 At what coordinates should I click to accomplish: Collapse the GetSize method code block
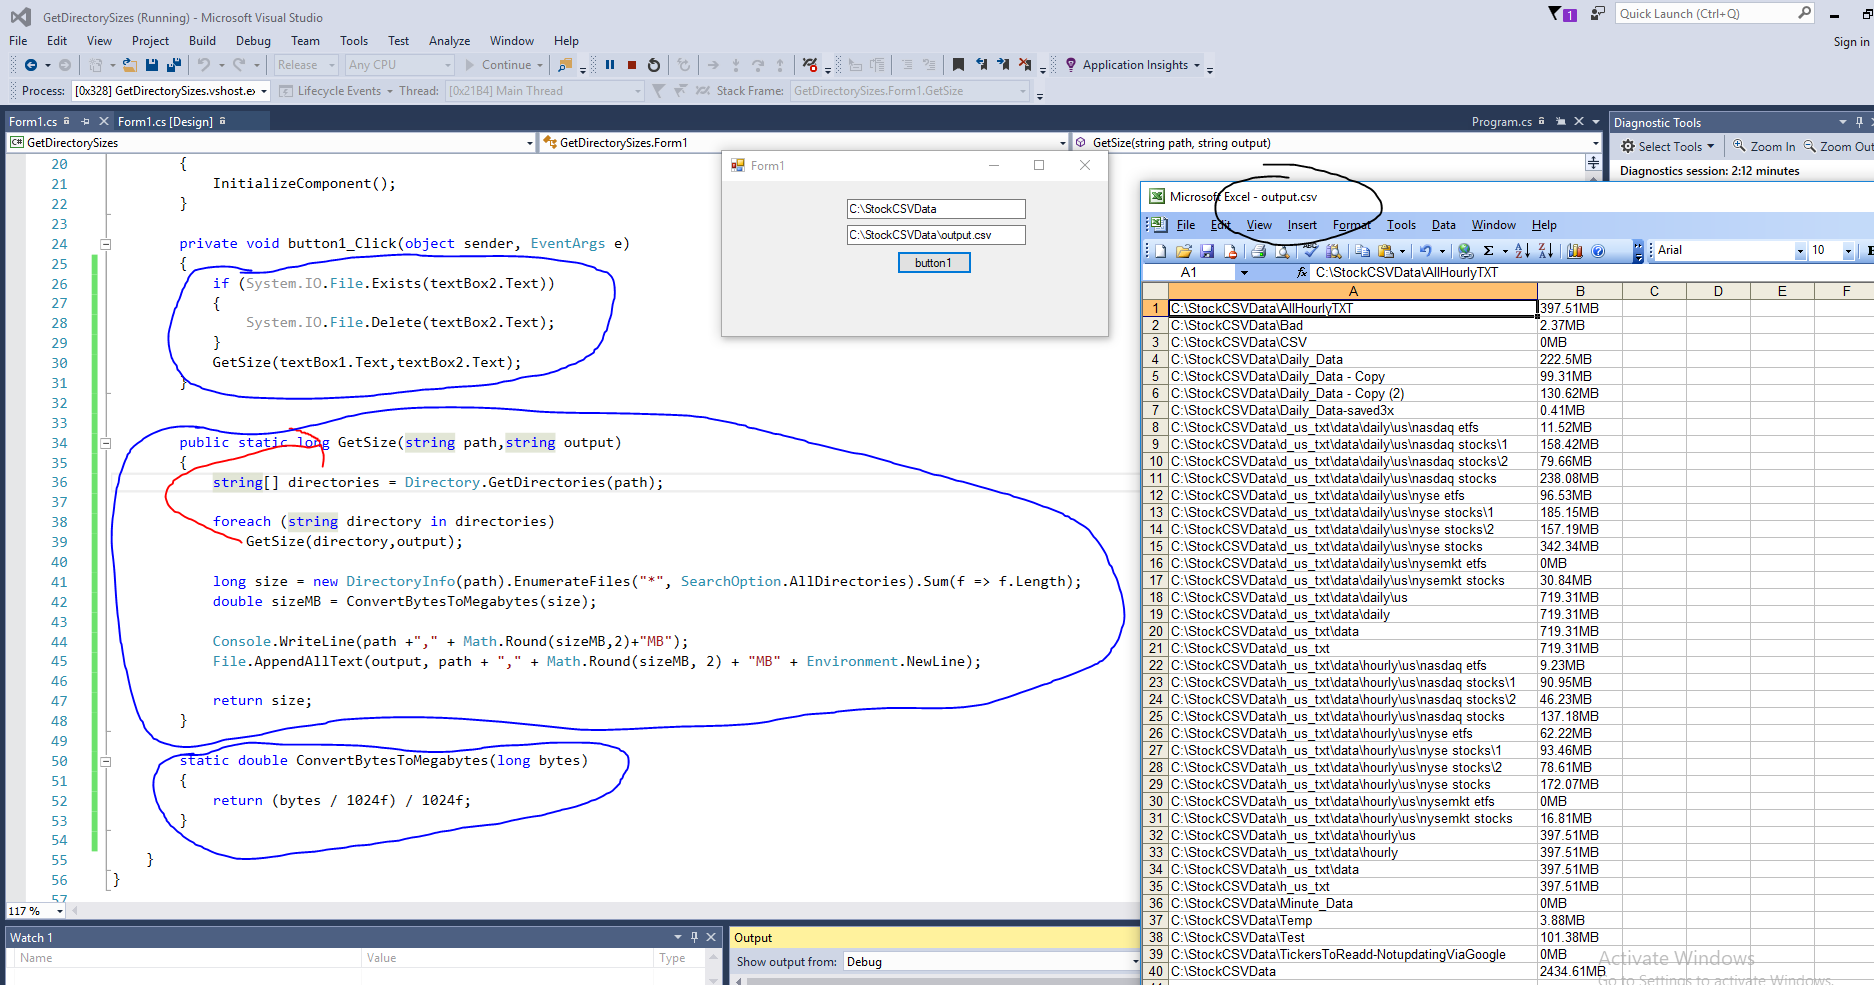pos(105,443)
